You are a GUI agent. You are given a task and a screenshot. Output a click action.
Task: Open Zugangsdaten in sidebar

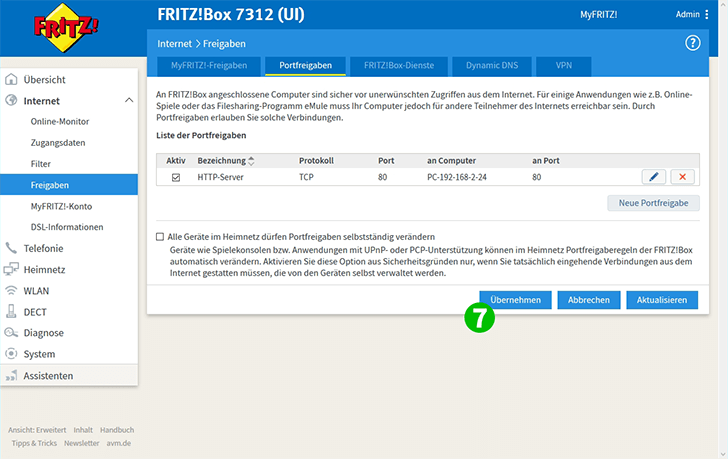coord(58,143)
